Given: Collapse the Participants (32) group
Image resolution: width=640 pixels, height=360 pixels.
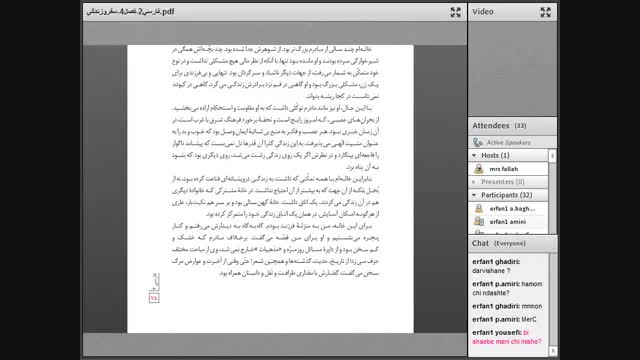Looking at the screenshot, I should [x=474, y=195].
